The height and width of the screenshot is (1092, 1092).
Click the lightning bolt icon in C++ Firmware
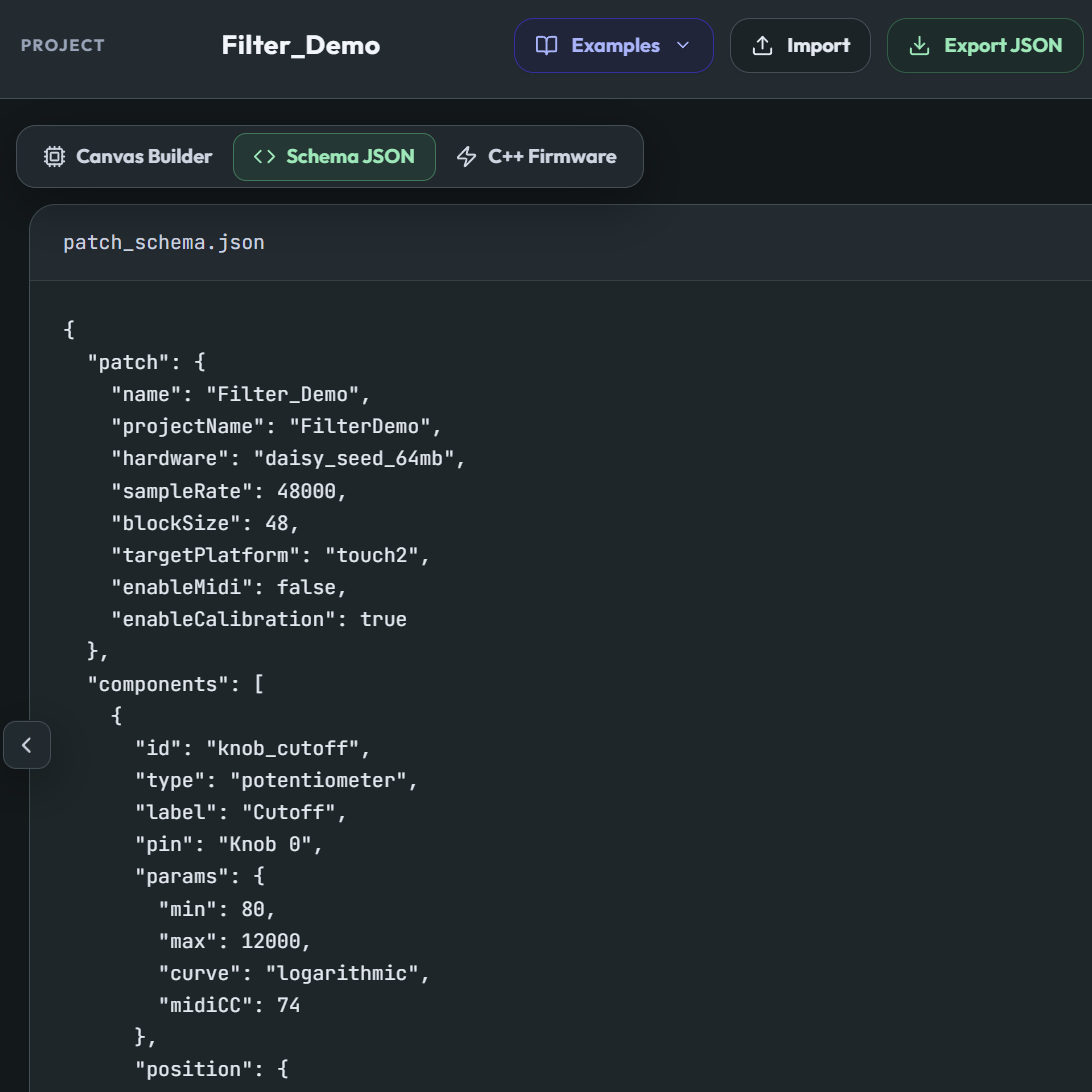pos(467,157)
